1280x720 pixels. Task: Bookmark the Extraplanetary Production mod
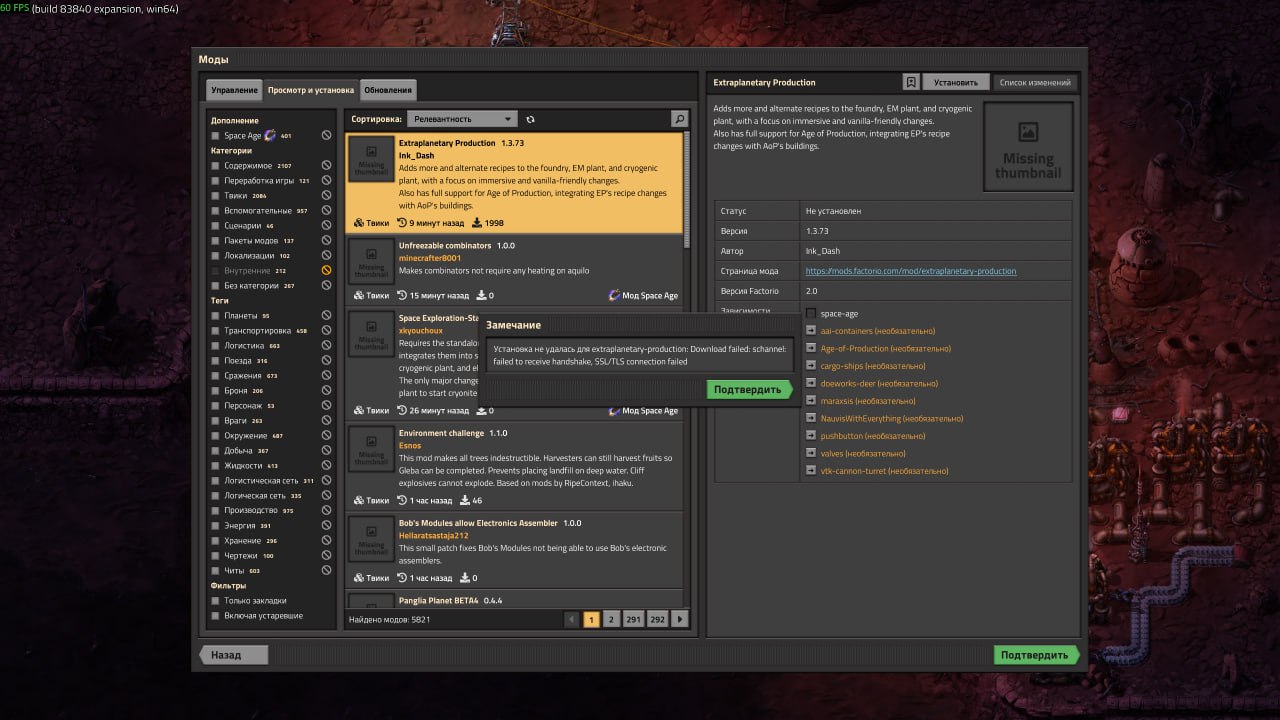(x=911, y=82)
